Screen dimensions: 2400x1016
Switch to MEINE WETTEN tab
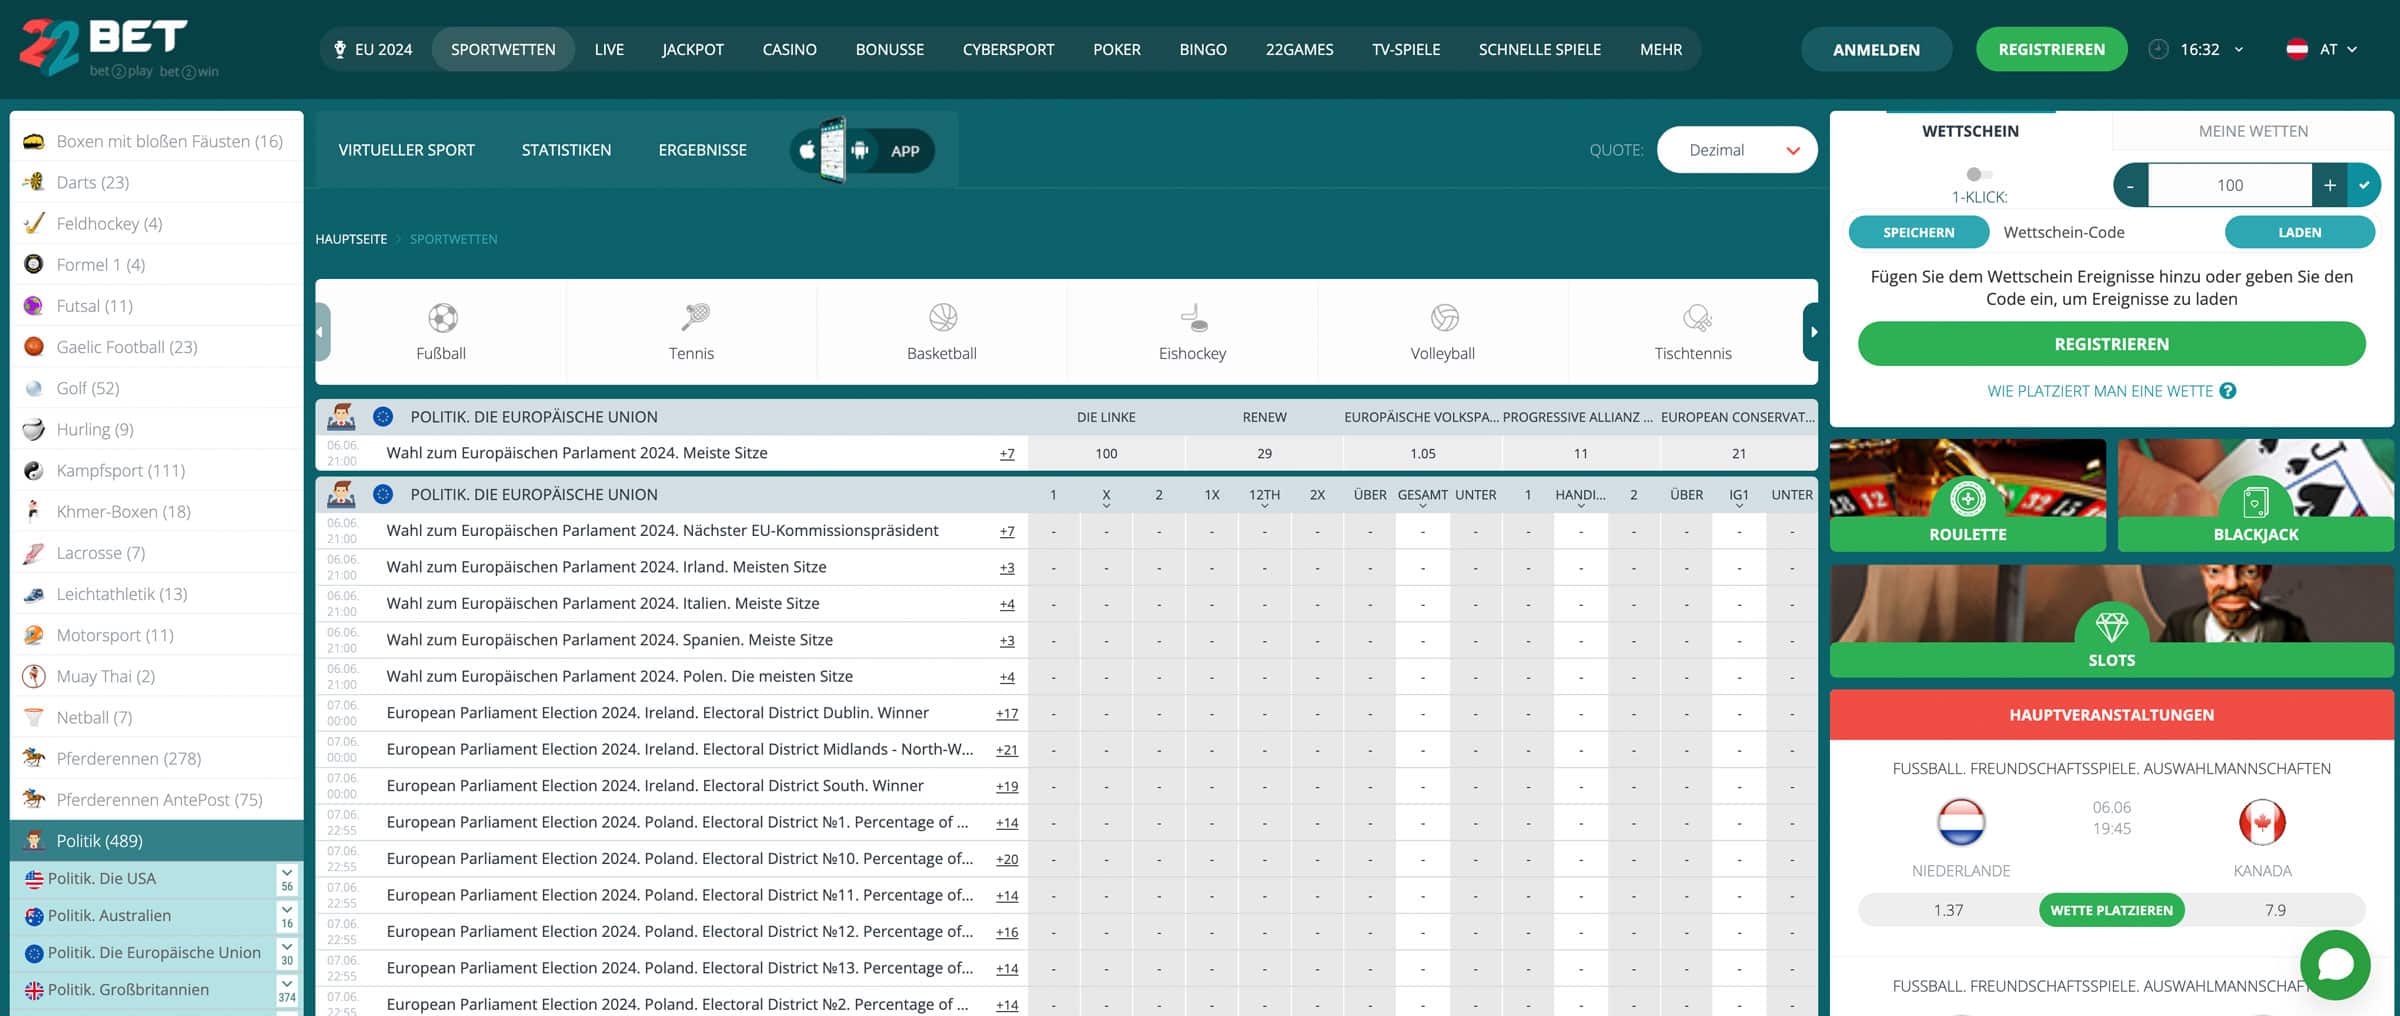click(2253, 131)
